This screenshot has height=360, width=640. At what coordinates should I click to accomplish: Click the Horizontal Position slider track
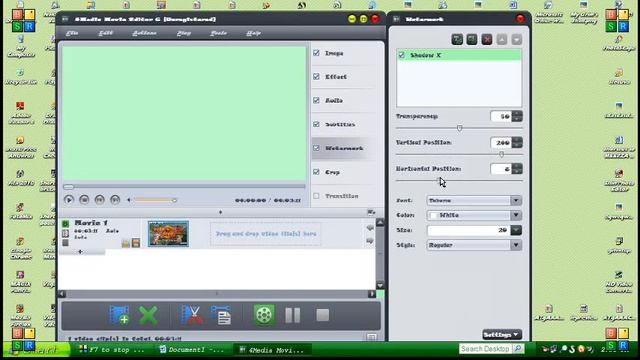tap(459, 180)
